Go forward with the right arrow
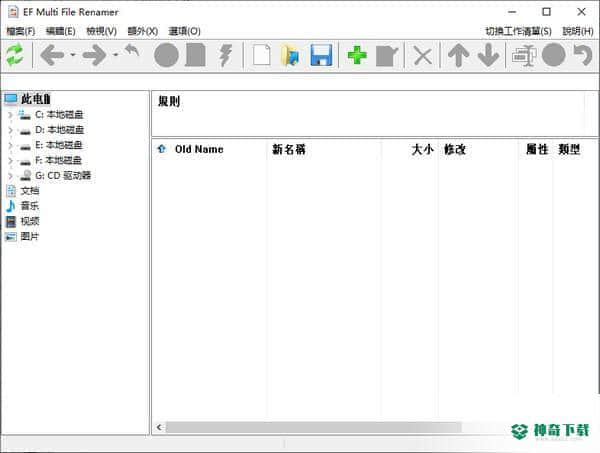Image resolution: width=600 pixels, height=453 pixels. click(x=95, y=55)
